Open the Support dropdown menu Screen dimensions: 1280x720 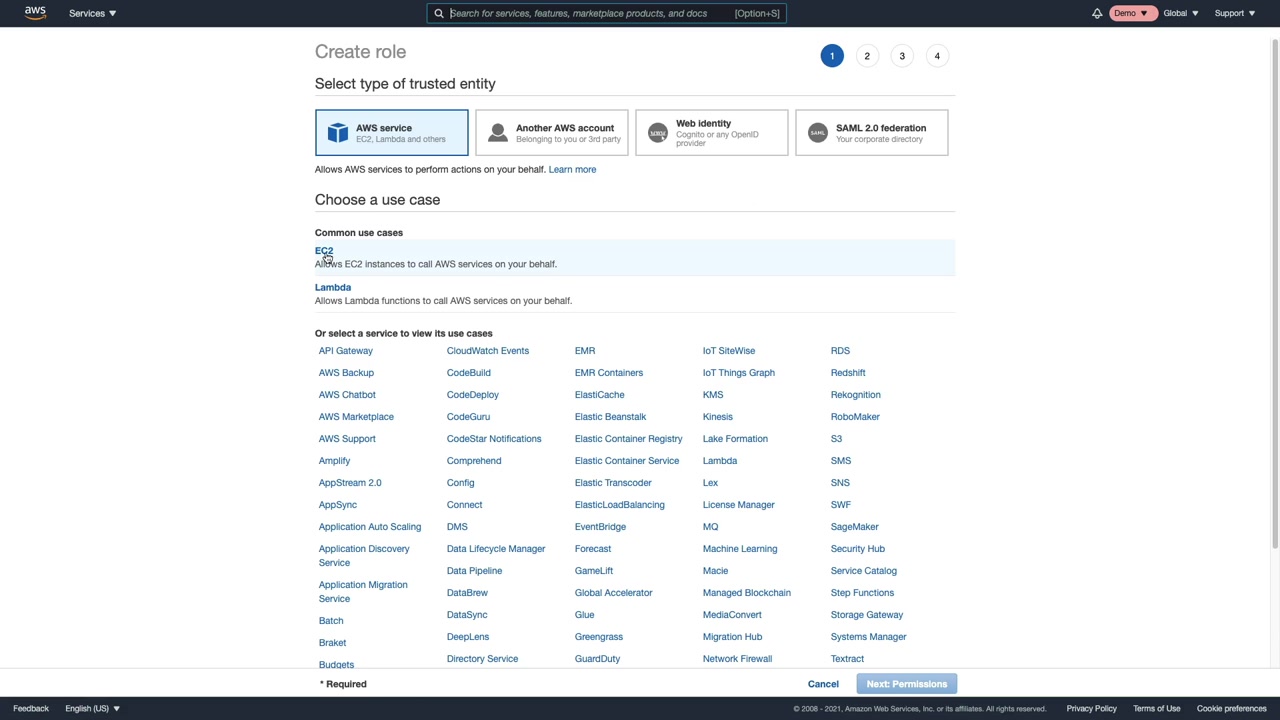point(1235,13)
